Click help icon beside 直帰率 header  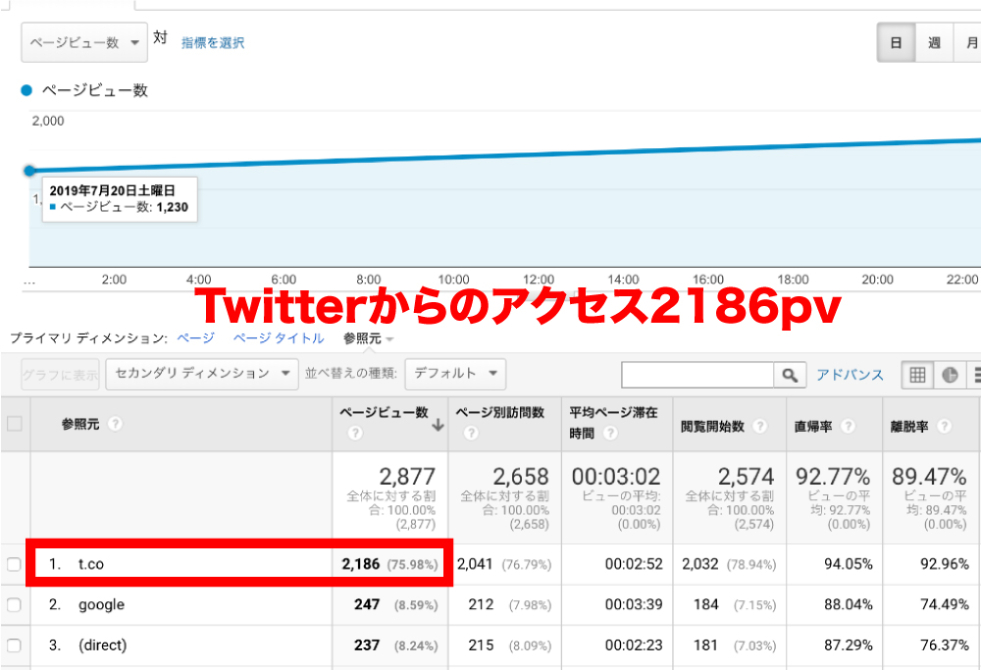[x=848, y=426]
